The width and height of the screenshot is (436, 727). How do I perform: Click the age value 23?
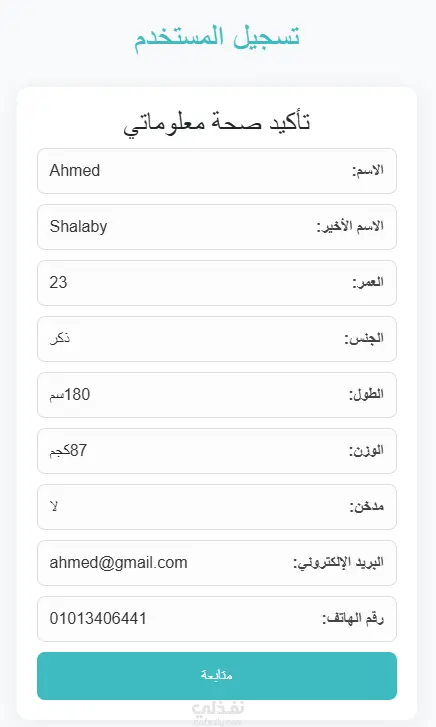pyautogui.click(x=58, y=282)
